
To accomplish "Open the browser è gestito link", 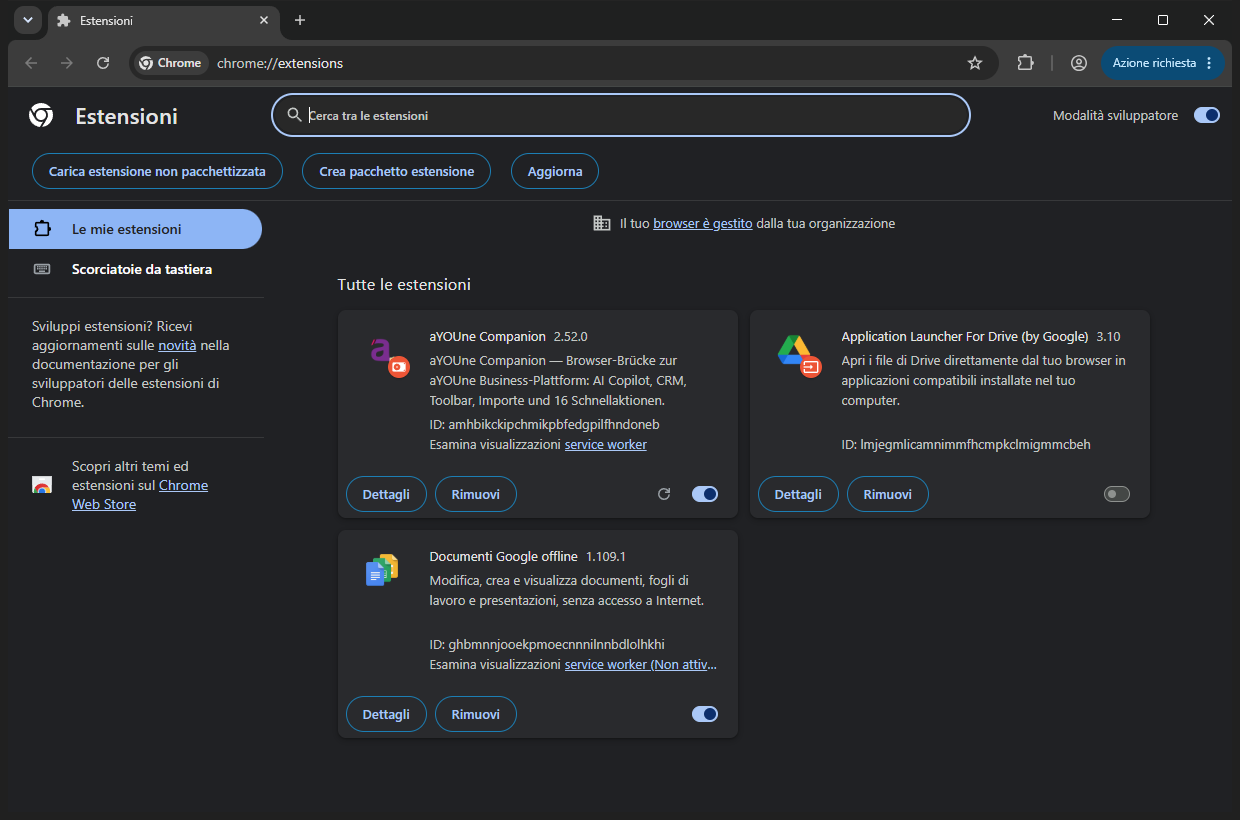I will pyautogui.click(x=703, y=224).
